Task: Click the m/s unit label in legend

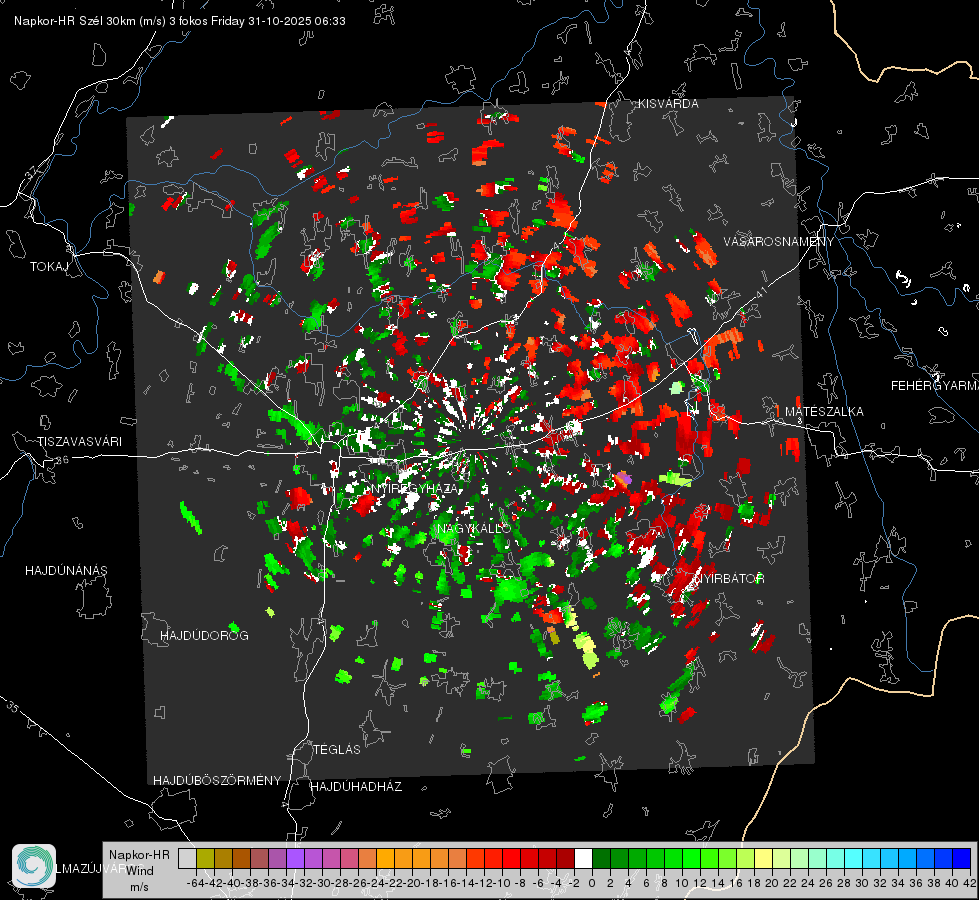Action: coord(139,887)
